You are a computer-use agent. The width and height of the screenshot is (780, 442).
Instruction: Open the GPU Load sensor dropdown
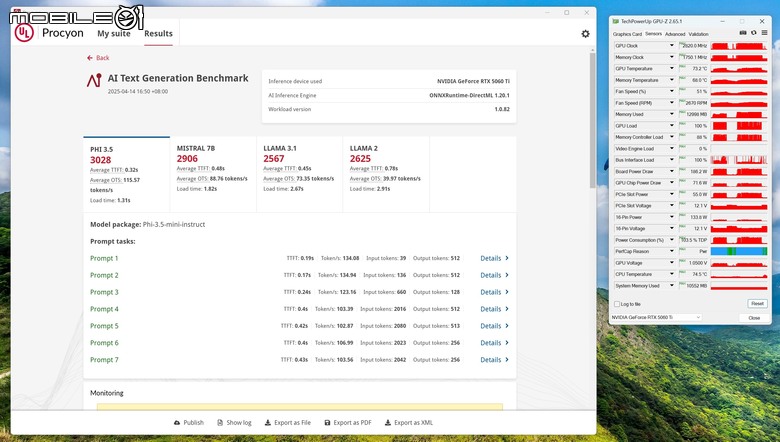coord(672,126)
